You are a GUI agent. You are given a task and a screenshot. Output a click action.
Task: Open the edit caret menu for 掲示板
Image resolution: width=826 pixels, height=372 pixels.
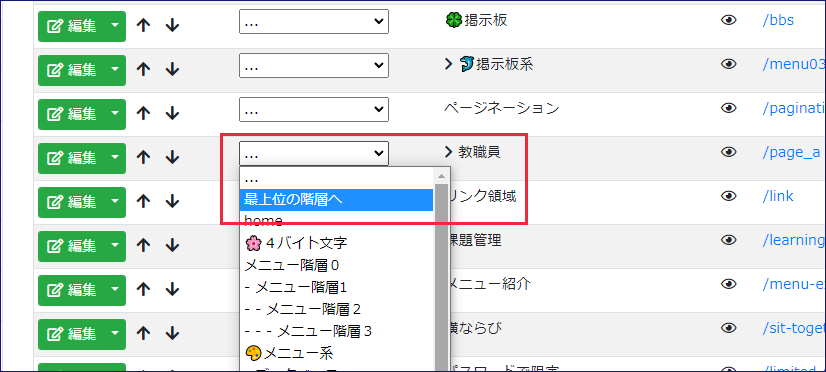[x=115, y=26]
